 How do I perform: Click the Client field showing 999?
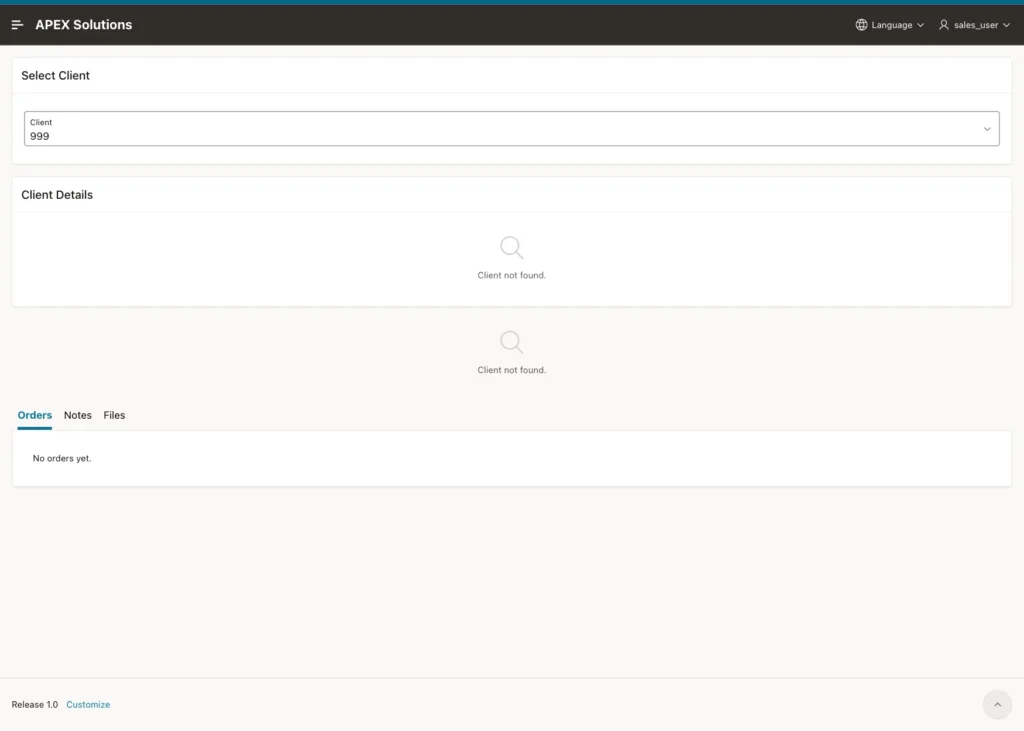coord(511,129)
